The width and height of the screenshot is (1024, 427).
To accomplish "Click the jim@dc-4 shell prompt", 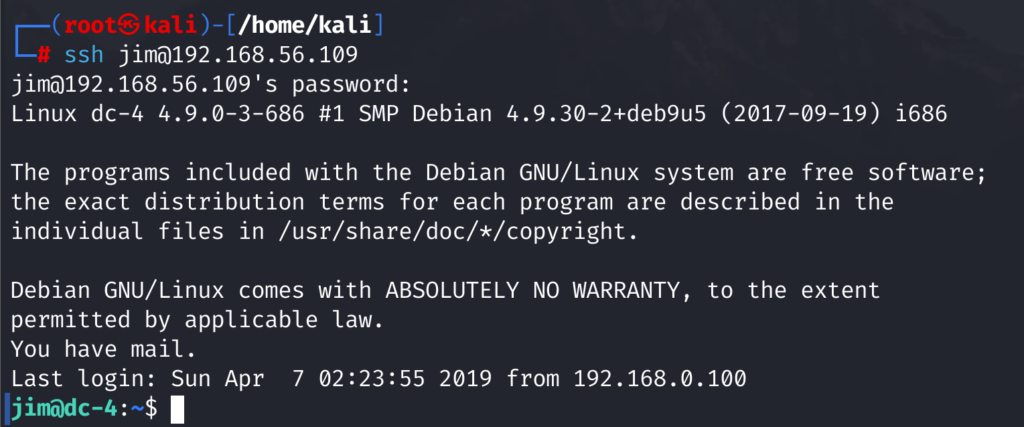I will pyautogui.click(x=64, y=409).
